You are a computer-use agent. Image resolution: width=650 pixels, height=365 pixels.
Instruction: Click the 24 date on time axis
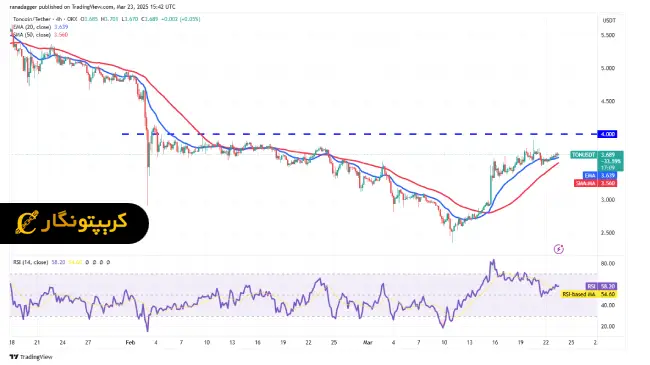(x=63, y=343)
